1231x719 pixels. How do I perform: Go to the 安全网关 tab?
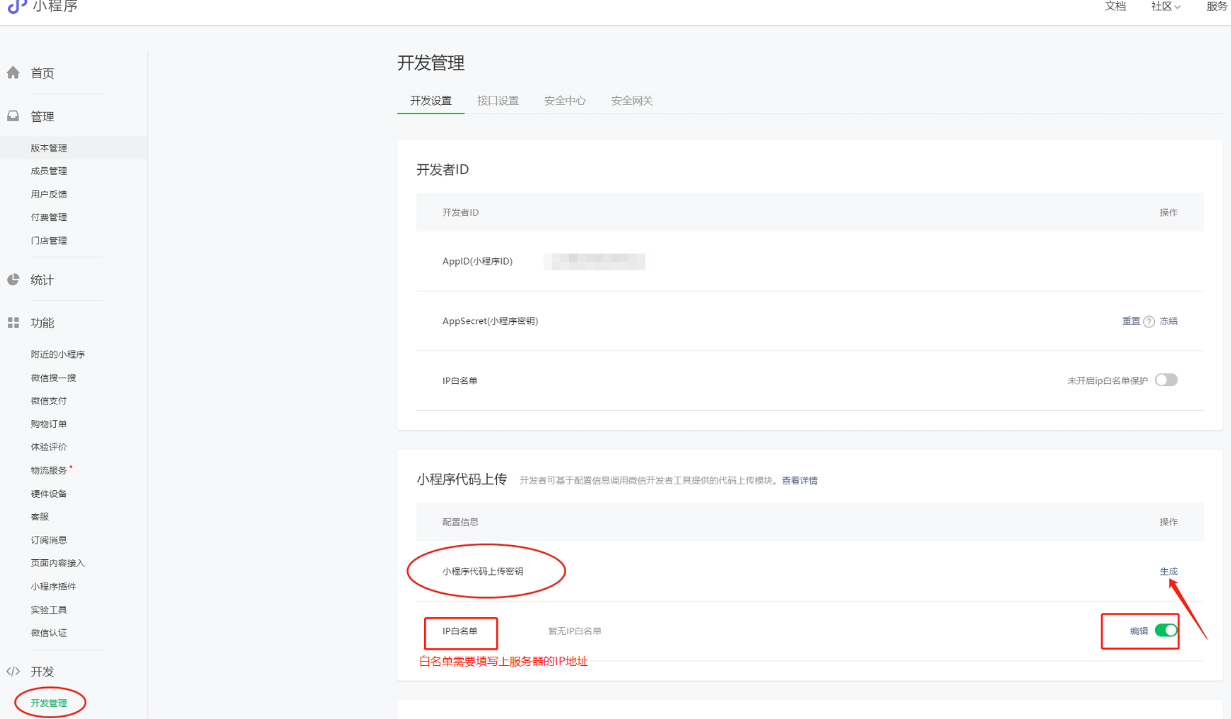[x=632, y=101]
